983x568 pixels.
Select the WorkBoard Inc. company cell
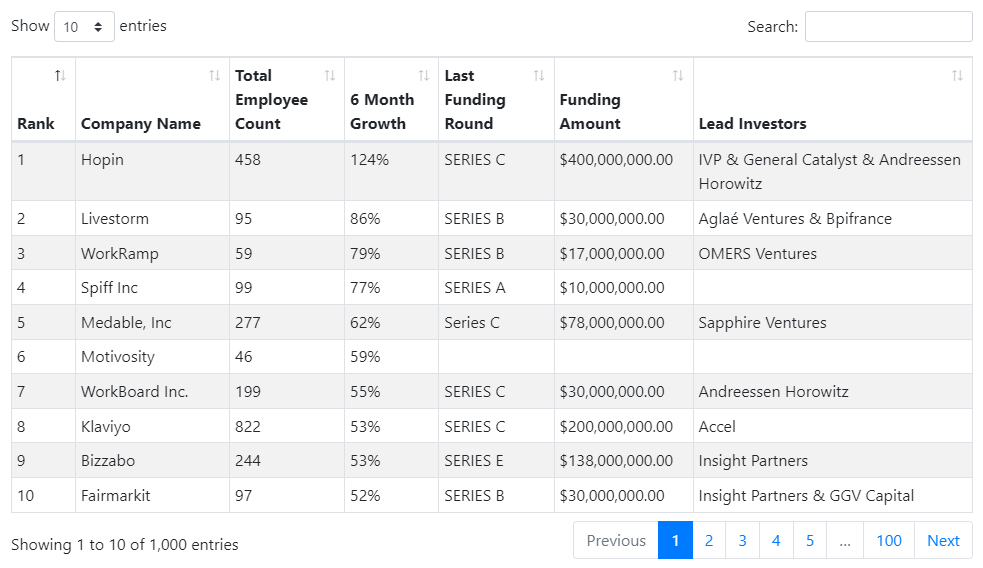coord(152,392)
